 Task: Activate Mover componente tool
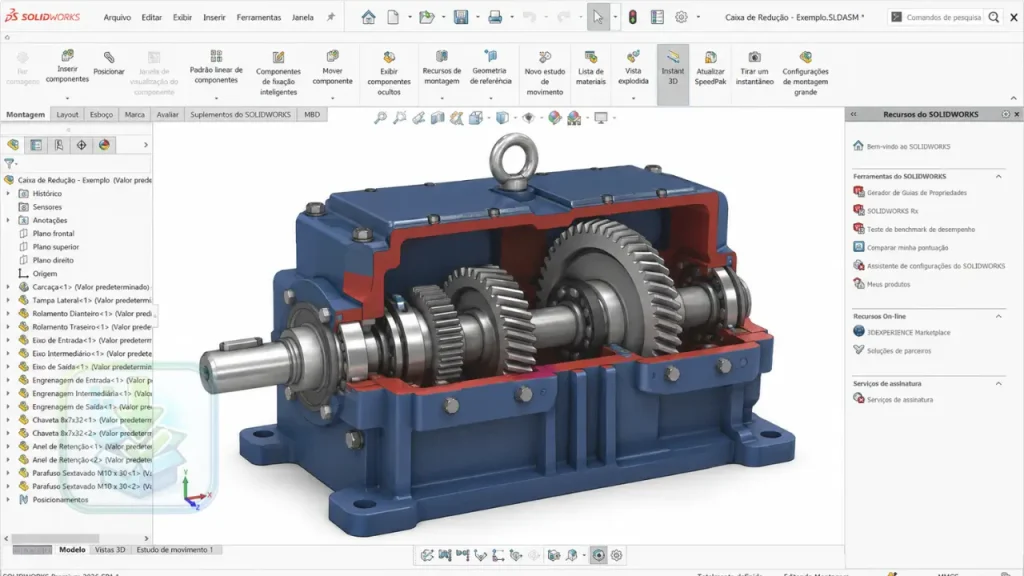tap(332, 67)
